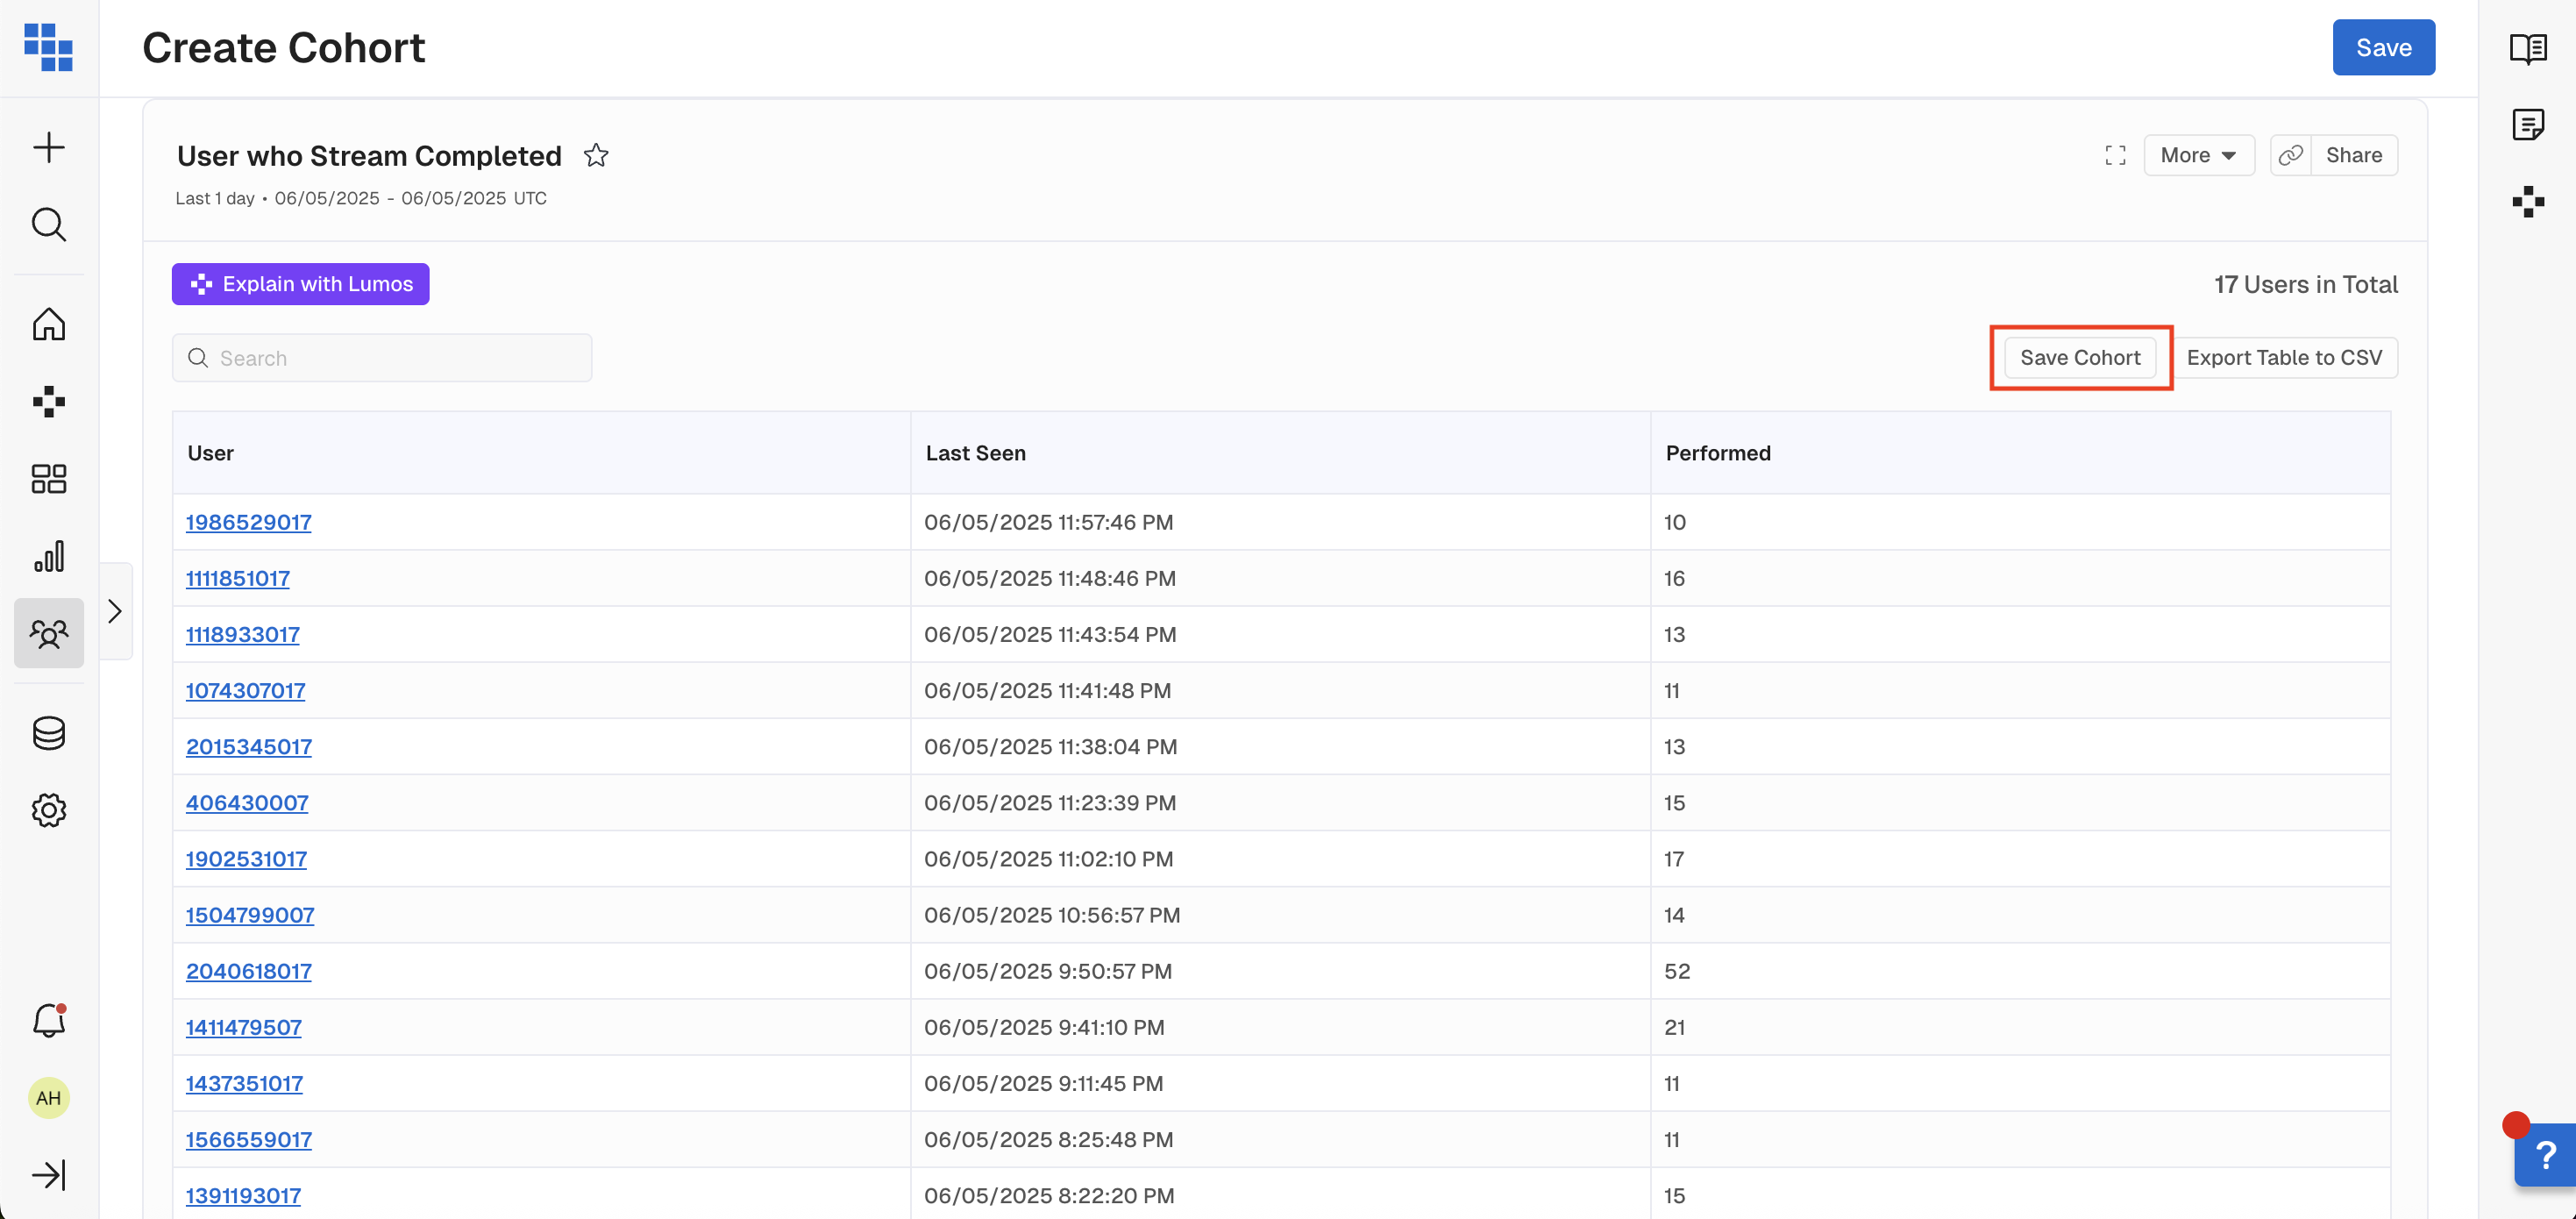Go to the Home icon in sidebar
2576x1219 pixels.
[48, 324]
